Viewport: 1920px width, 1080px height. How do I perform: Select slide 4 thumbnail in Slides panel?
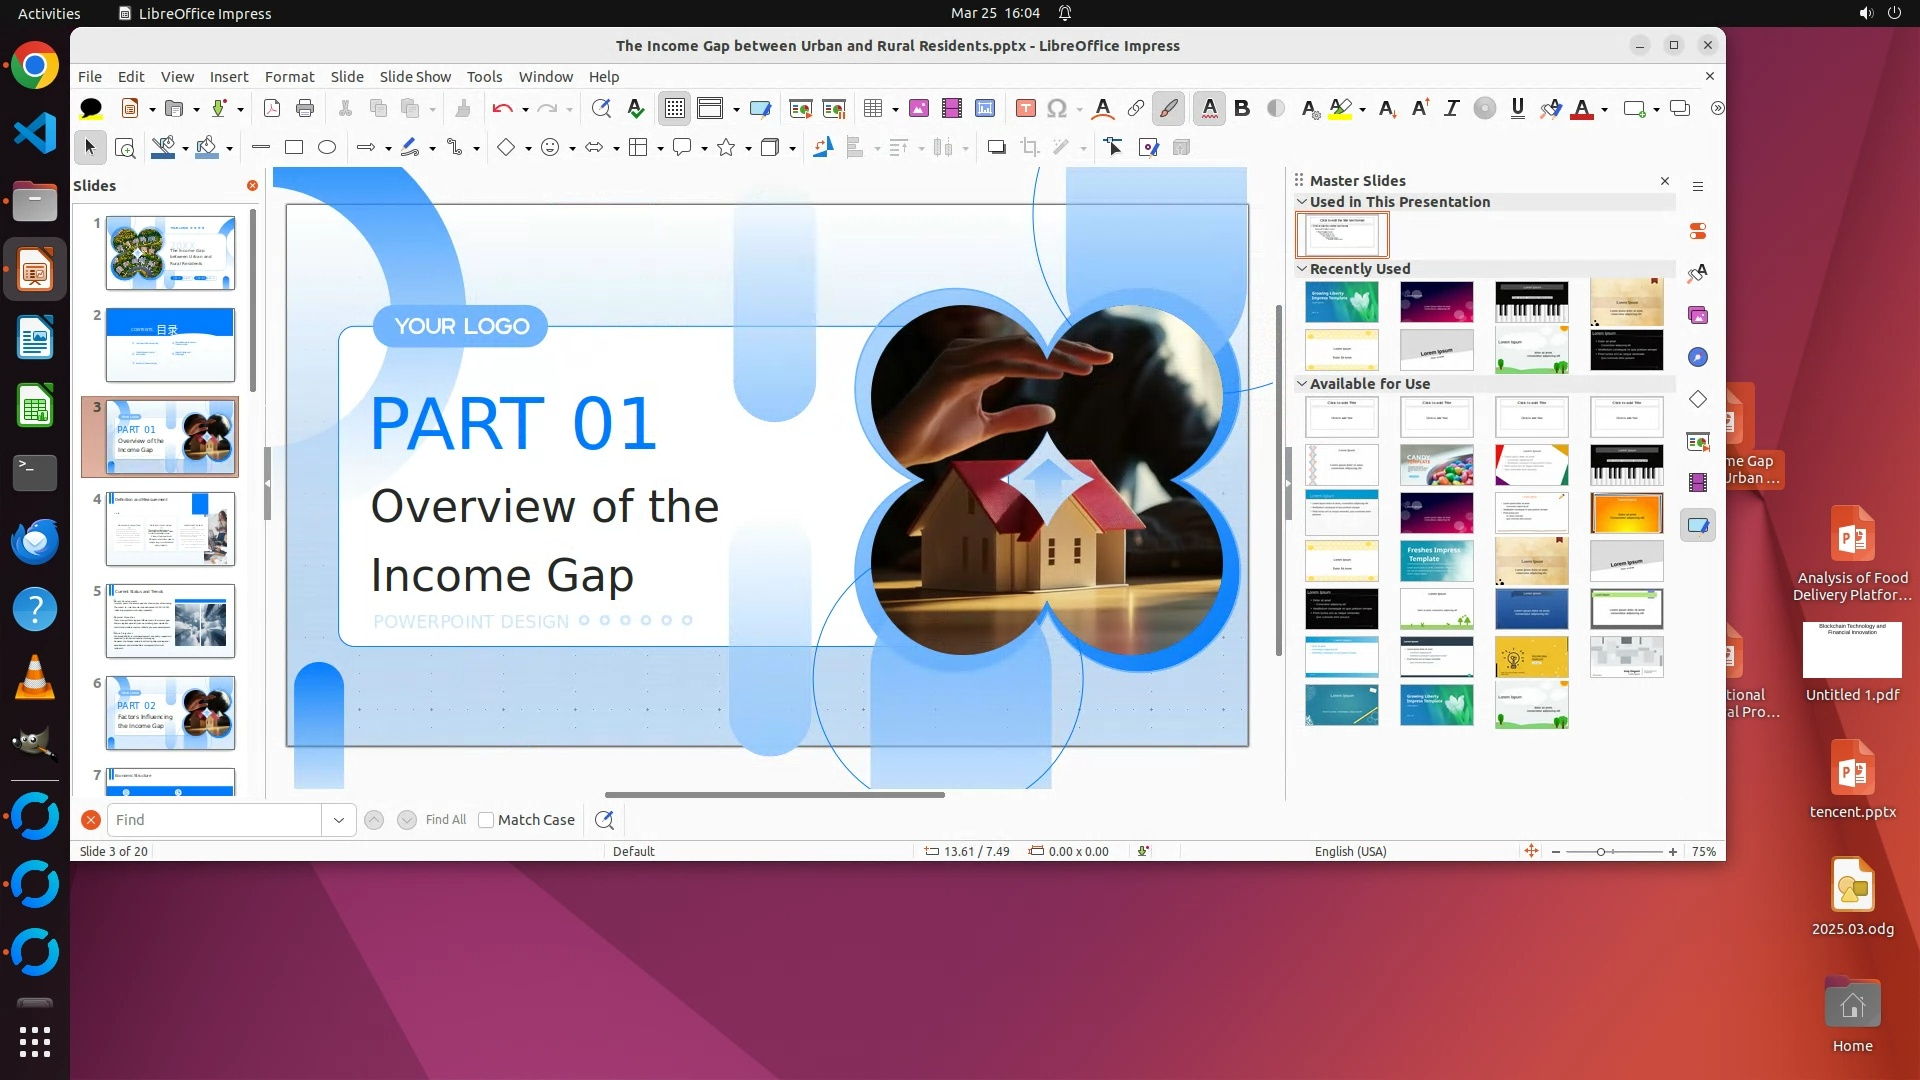click(x=170, y=529)
